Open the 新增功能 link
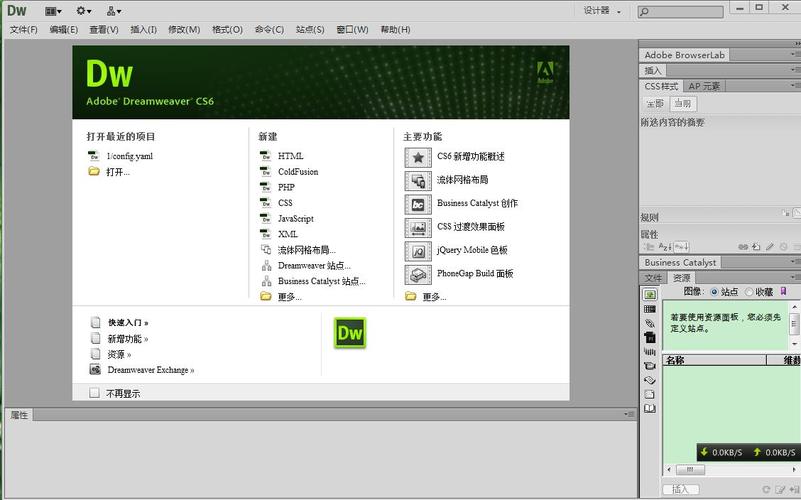The height and width of the screenshot is (500, 801). tap(128, 339)
